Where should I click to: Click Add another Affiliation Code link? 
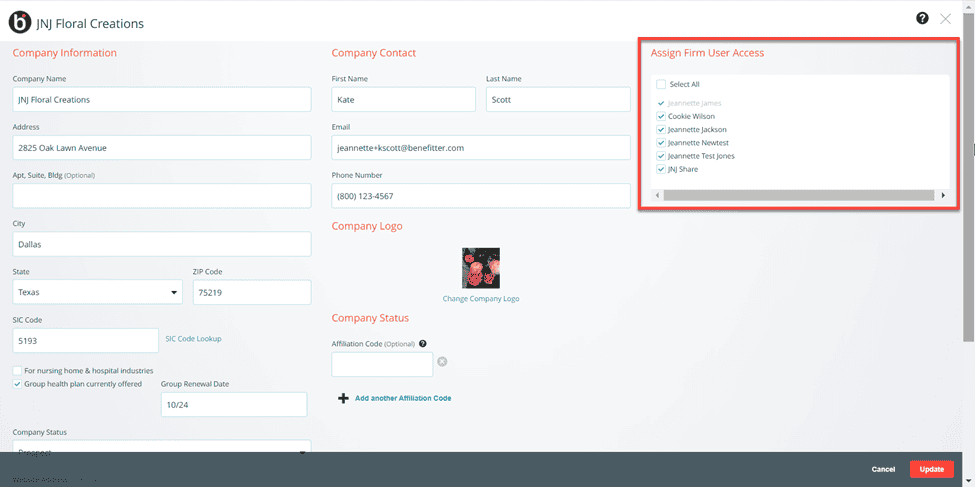coord(403,398)
